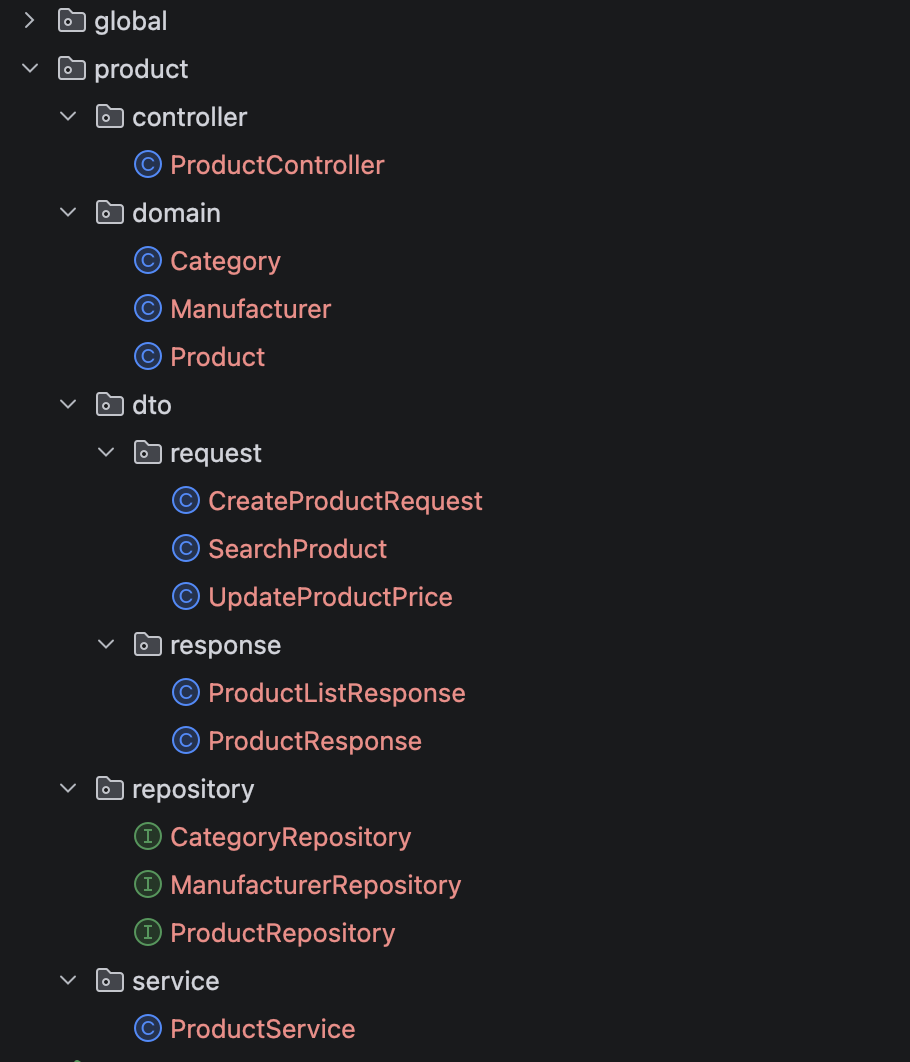This screenshot has width=910, height=1062.
Task: Open the UpdateProductPrice class
Action: 330,597
